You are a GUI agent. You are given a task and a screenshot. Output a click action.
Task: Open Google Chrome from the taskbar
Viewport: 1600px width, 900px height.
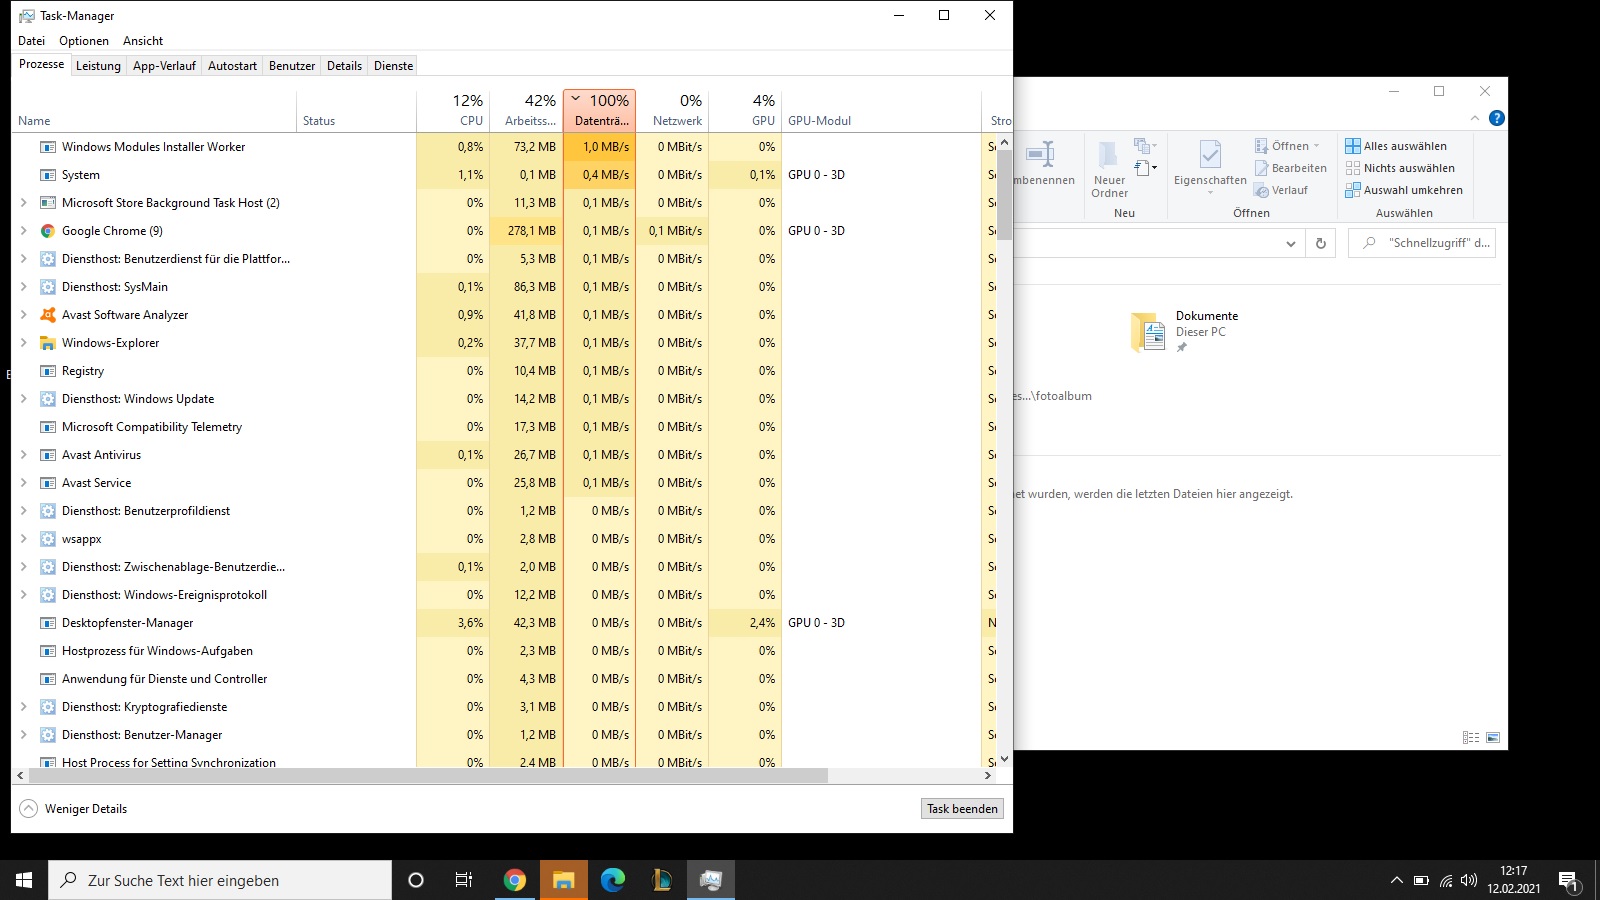[x=515, y=880]
